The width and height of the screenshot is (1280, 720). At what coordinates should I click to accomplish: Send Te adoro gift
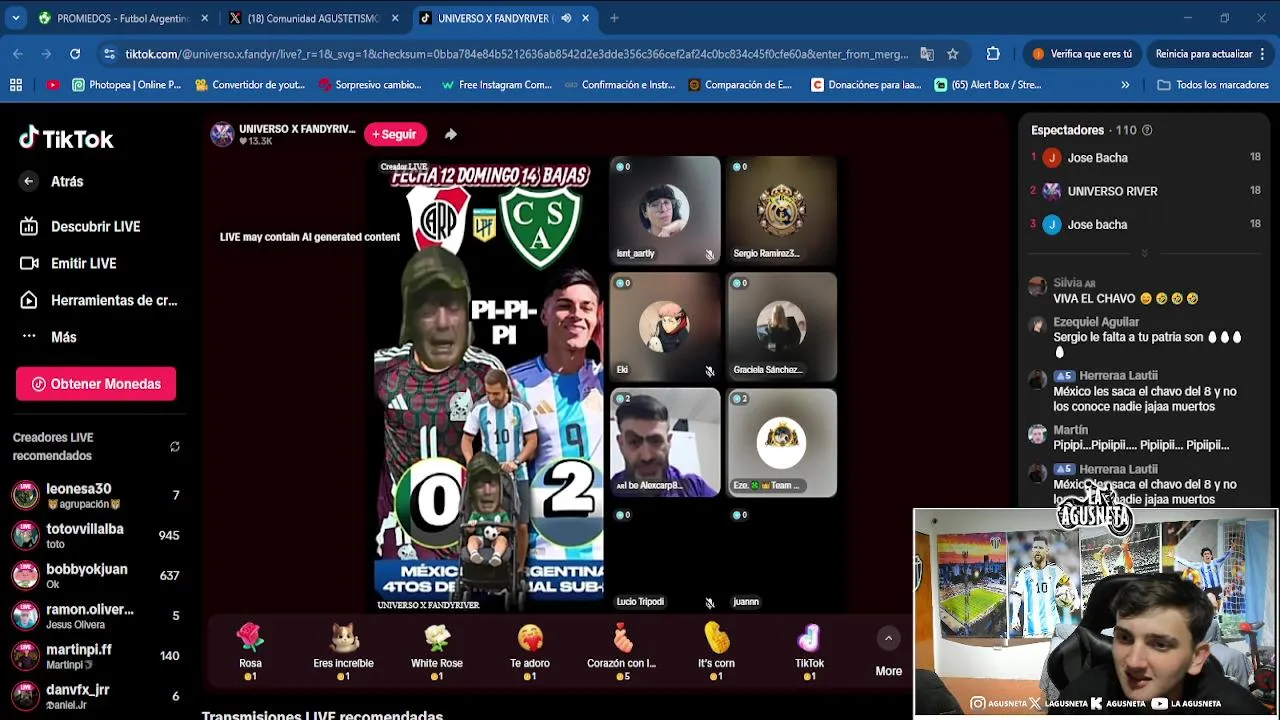(530, 651)
